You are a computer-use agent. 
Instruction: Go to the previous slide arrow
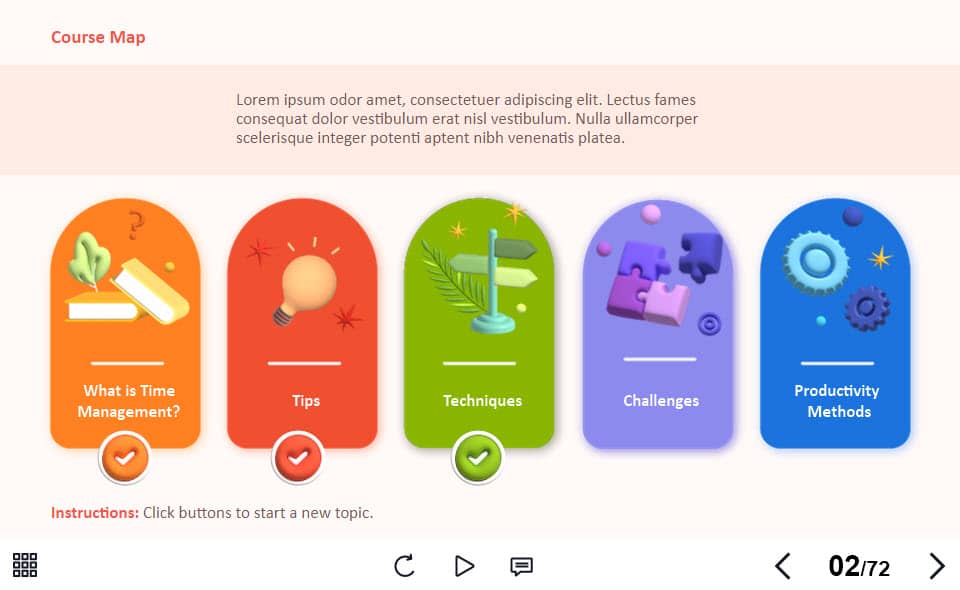point(783,566)
